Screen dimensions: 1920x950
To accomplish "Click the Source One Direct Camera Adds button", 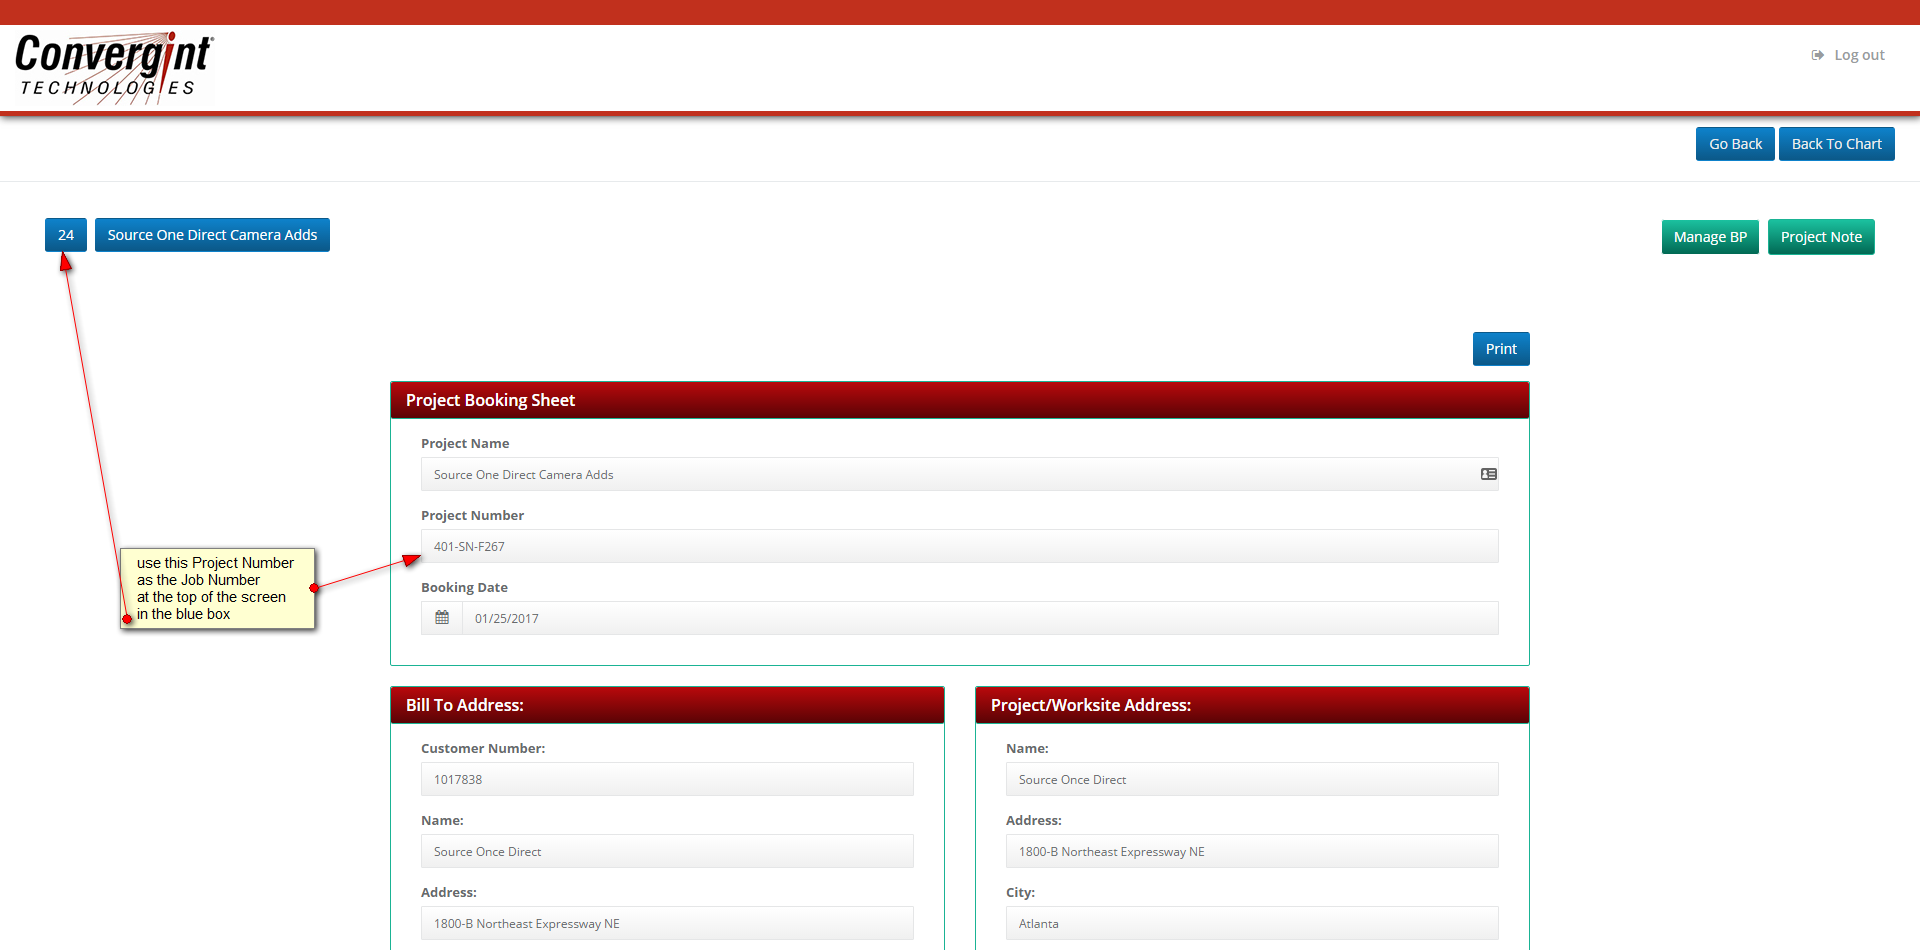I will click(x=212, y=235).
